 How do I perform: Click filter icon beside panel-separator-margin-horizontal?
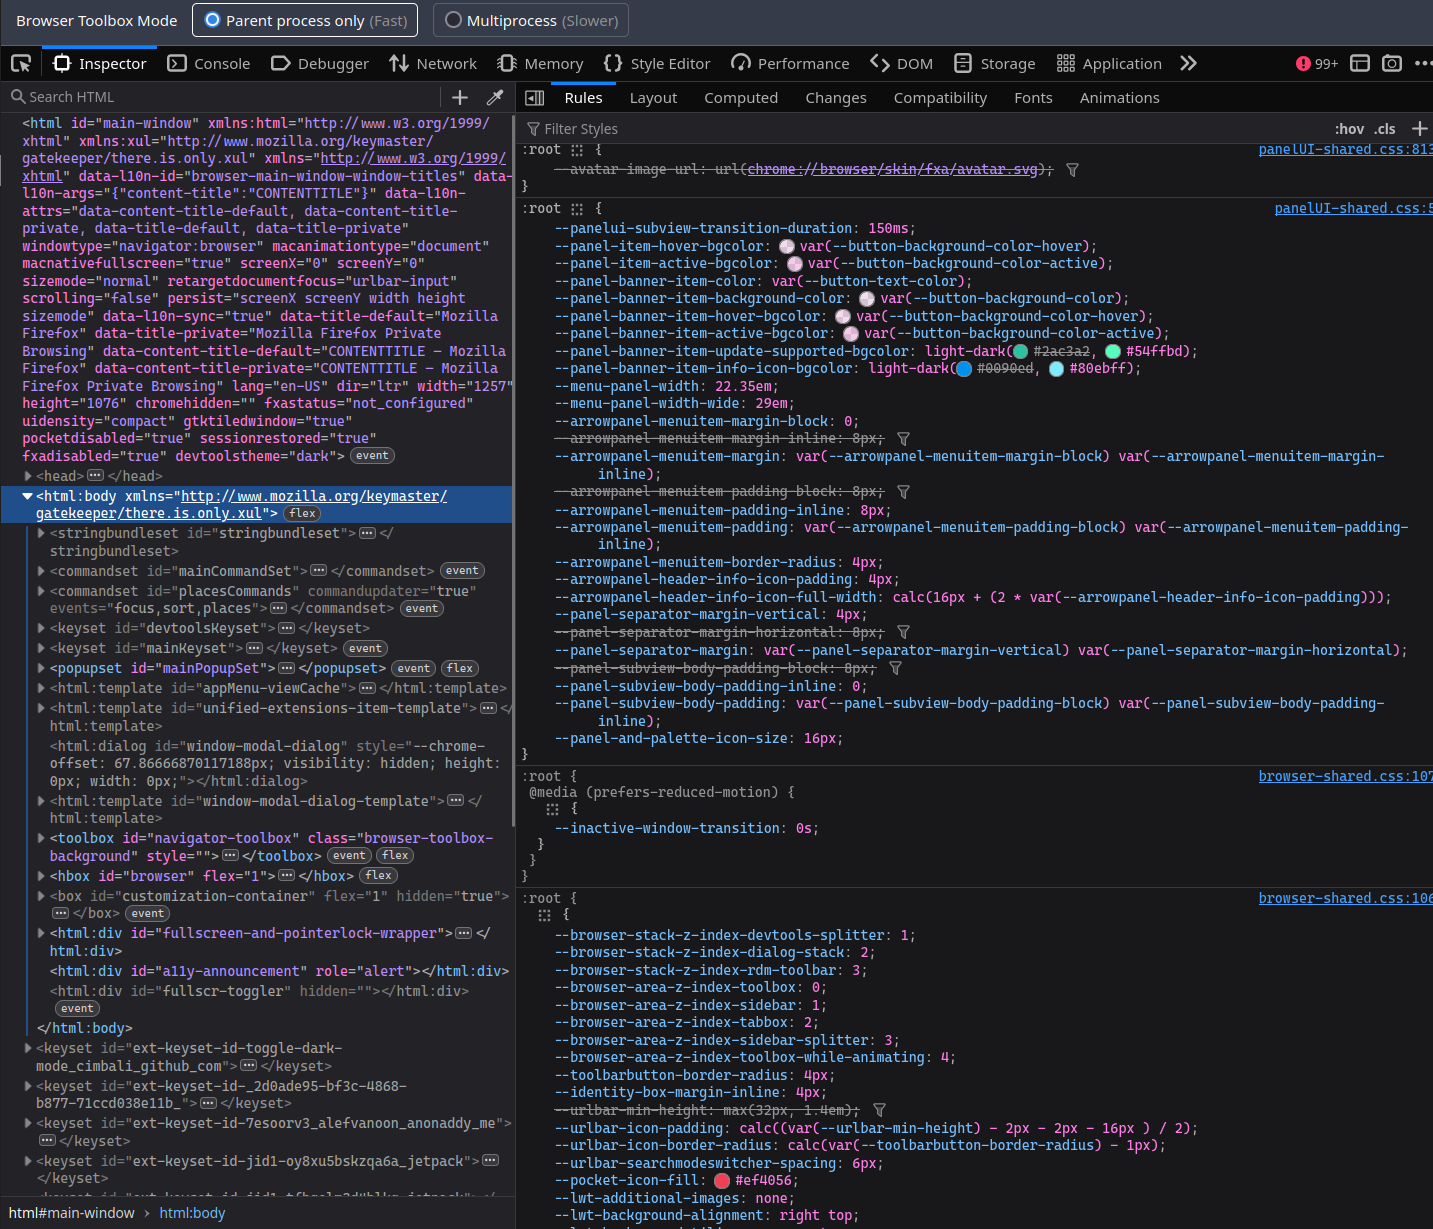[x=903, y=632]
